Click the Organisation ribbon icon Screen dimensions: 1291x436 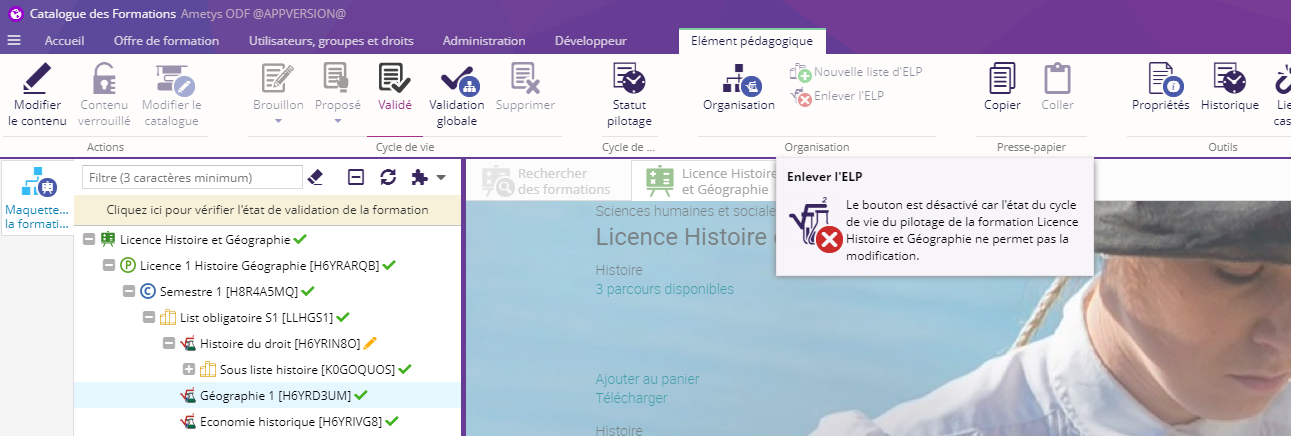(x=738, y=79)
